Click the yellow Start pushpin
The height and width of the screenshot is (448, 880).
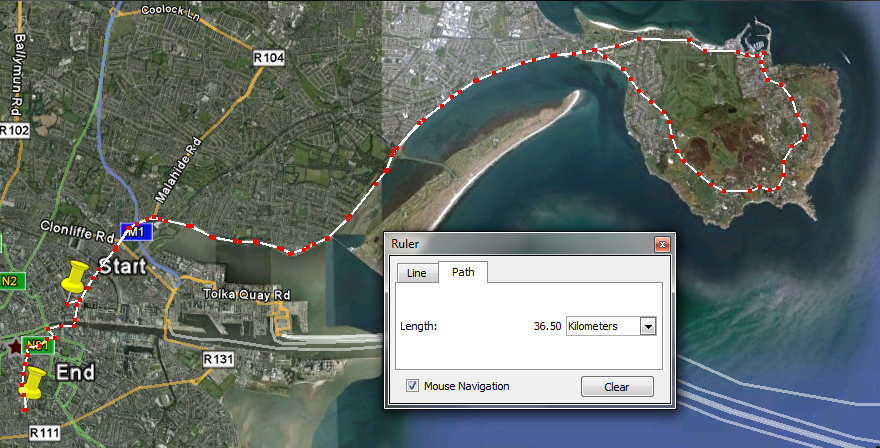(75, 276)
